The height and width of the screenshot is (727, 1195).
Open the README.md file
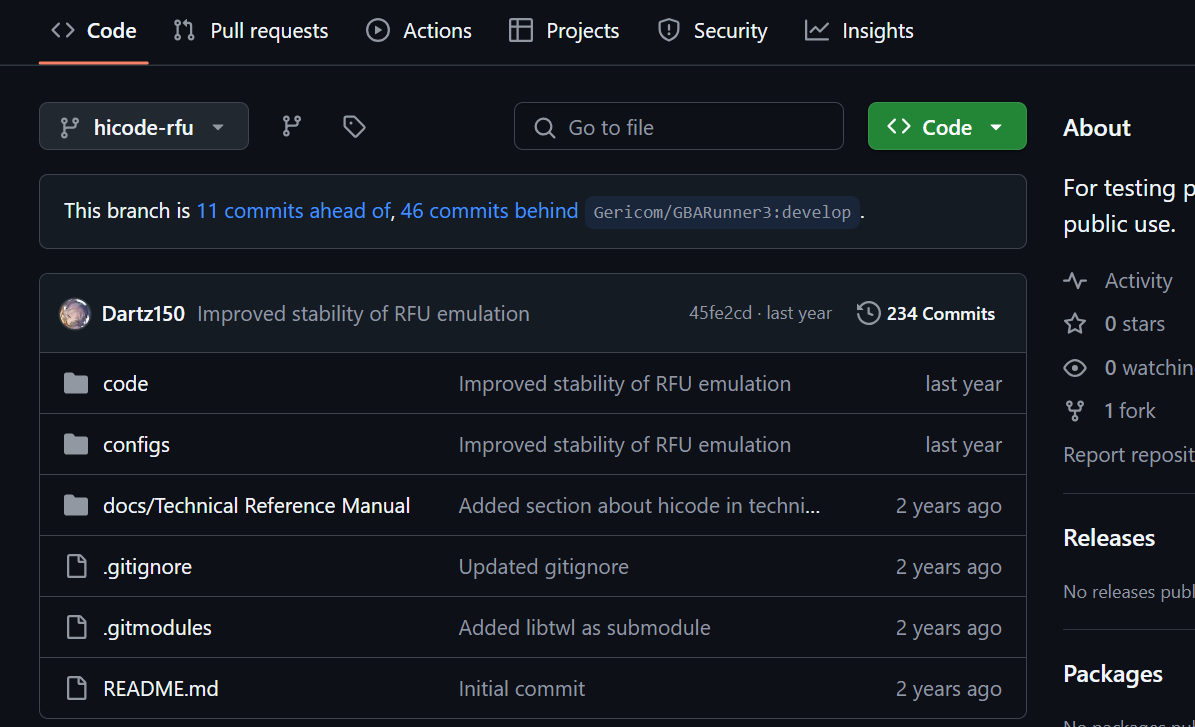pos(161,688)
